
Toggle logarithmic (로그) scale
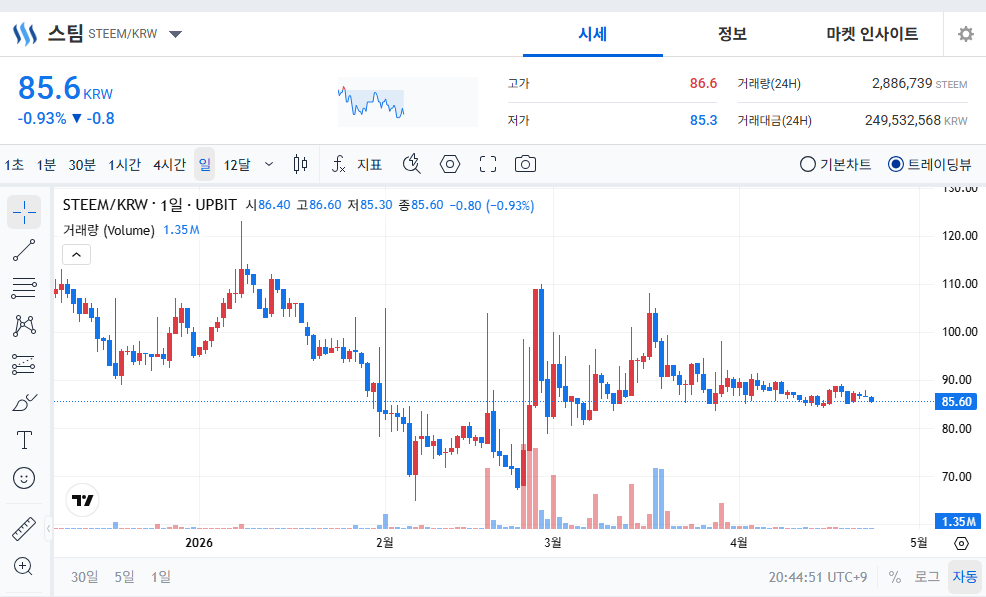927,577
